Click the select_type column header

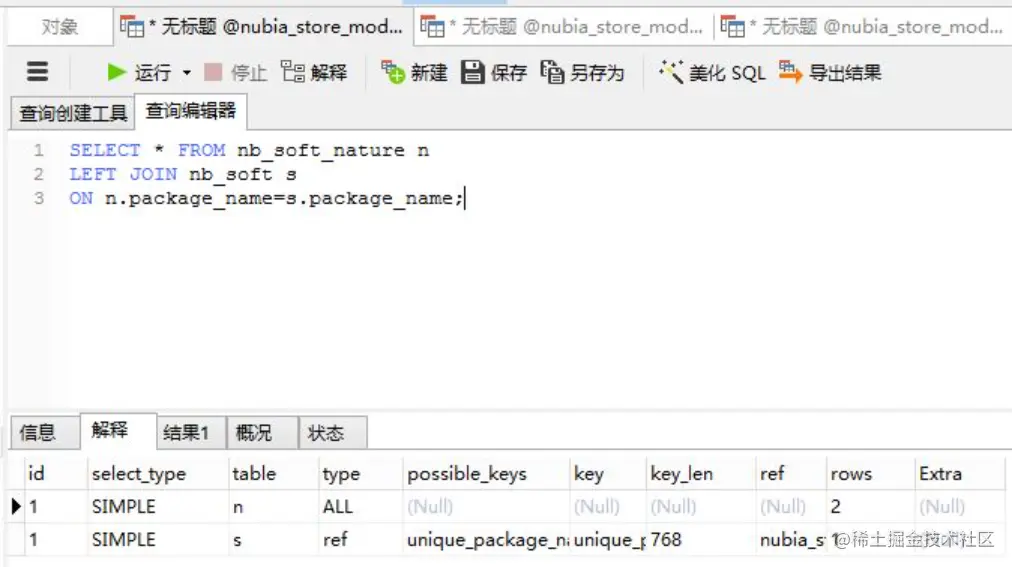[157, 474]
